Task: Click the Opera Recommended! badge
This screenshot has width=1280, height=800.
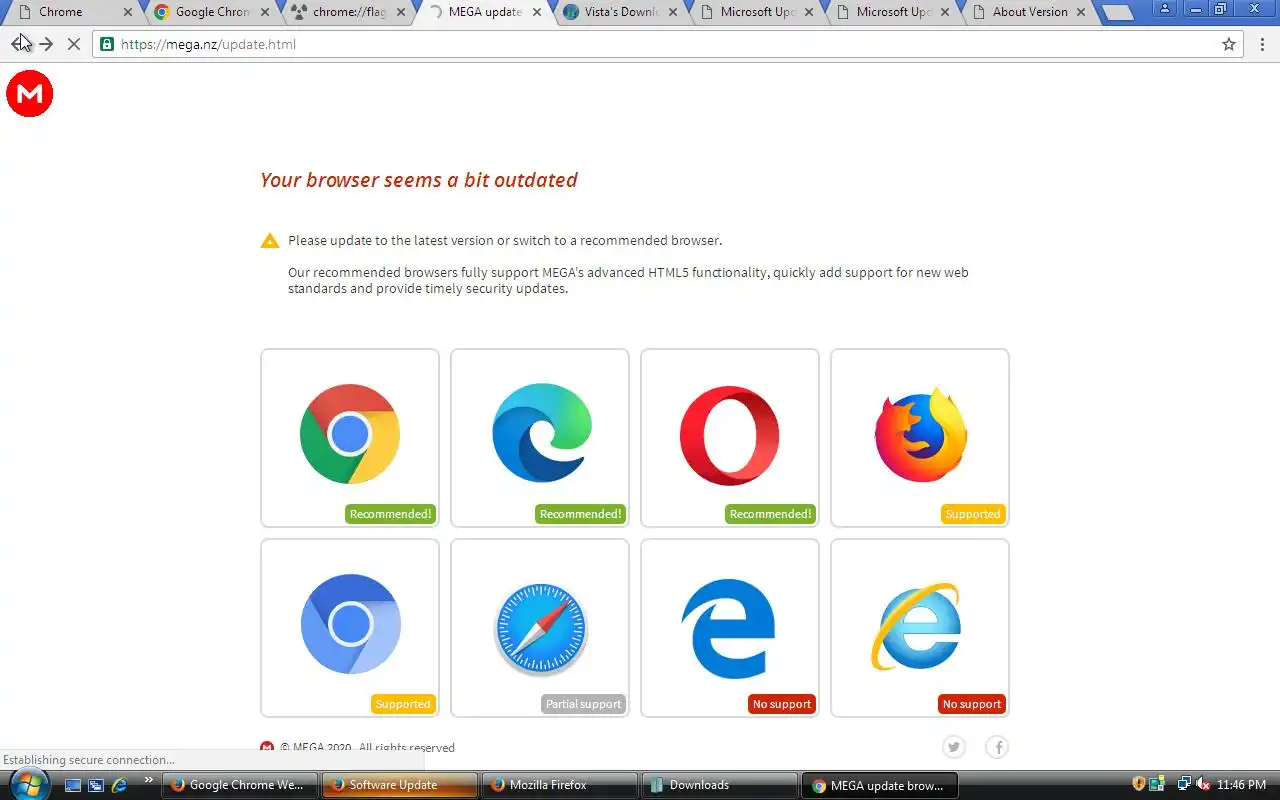Action: (x=770, y=514)
